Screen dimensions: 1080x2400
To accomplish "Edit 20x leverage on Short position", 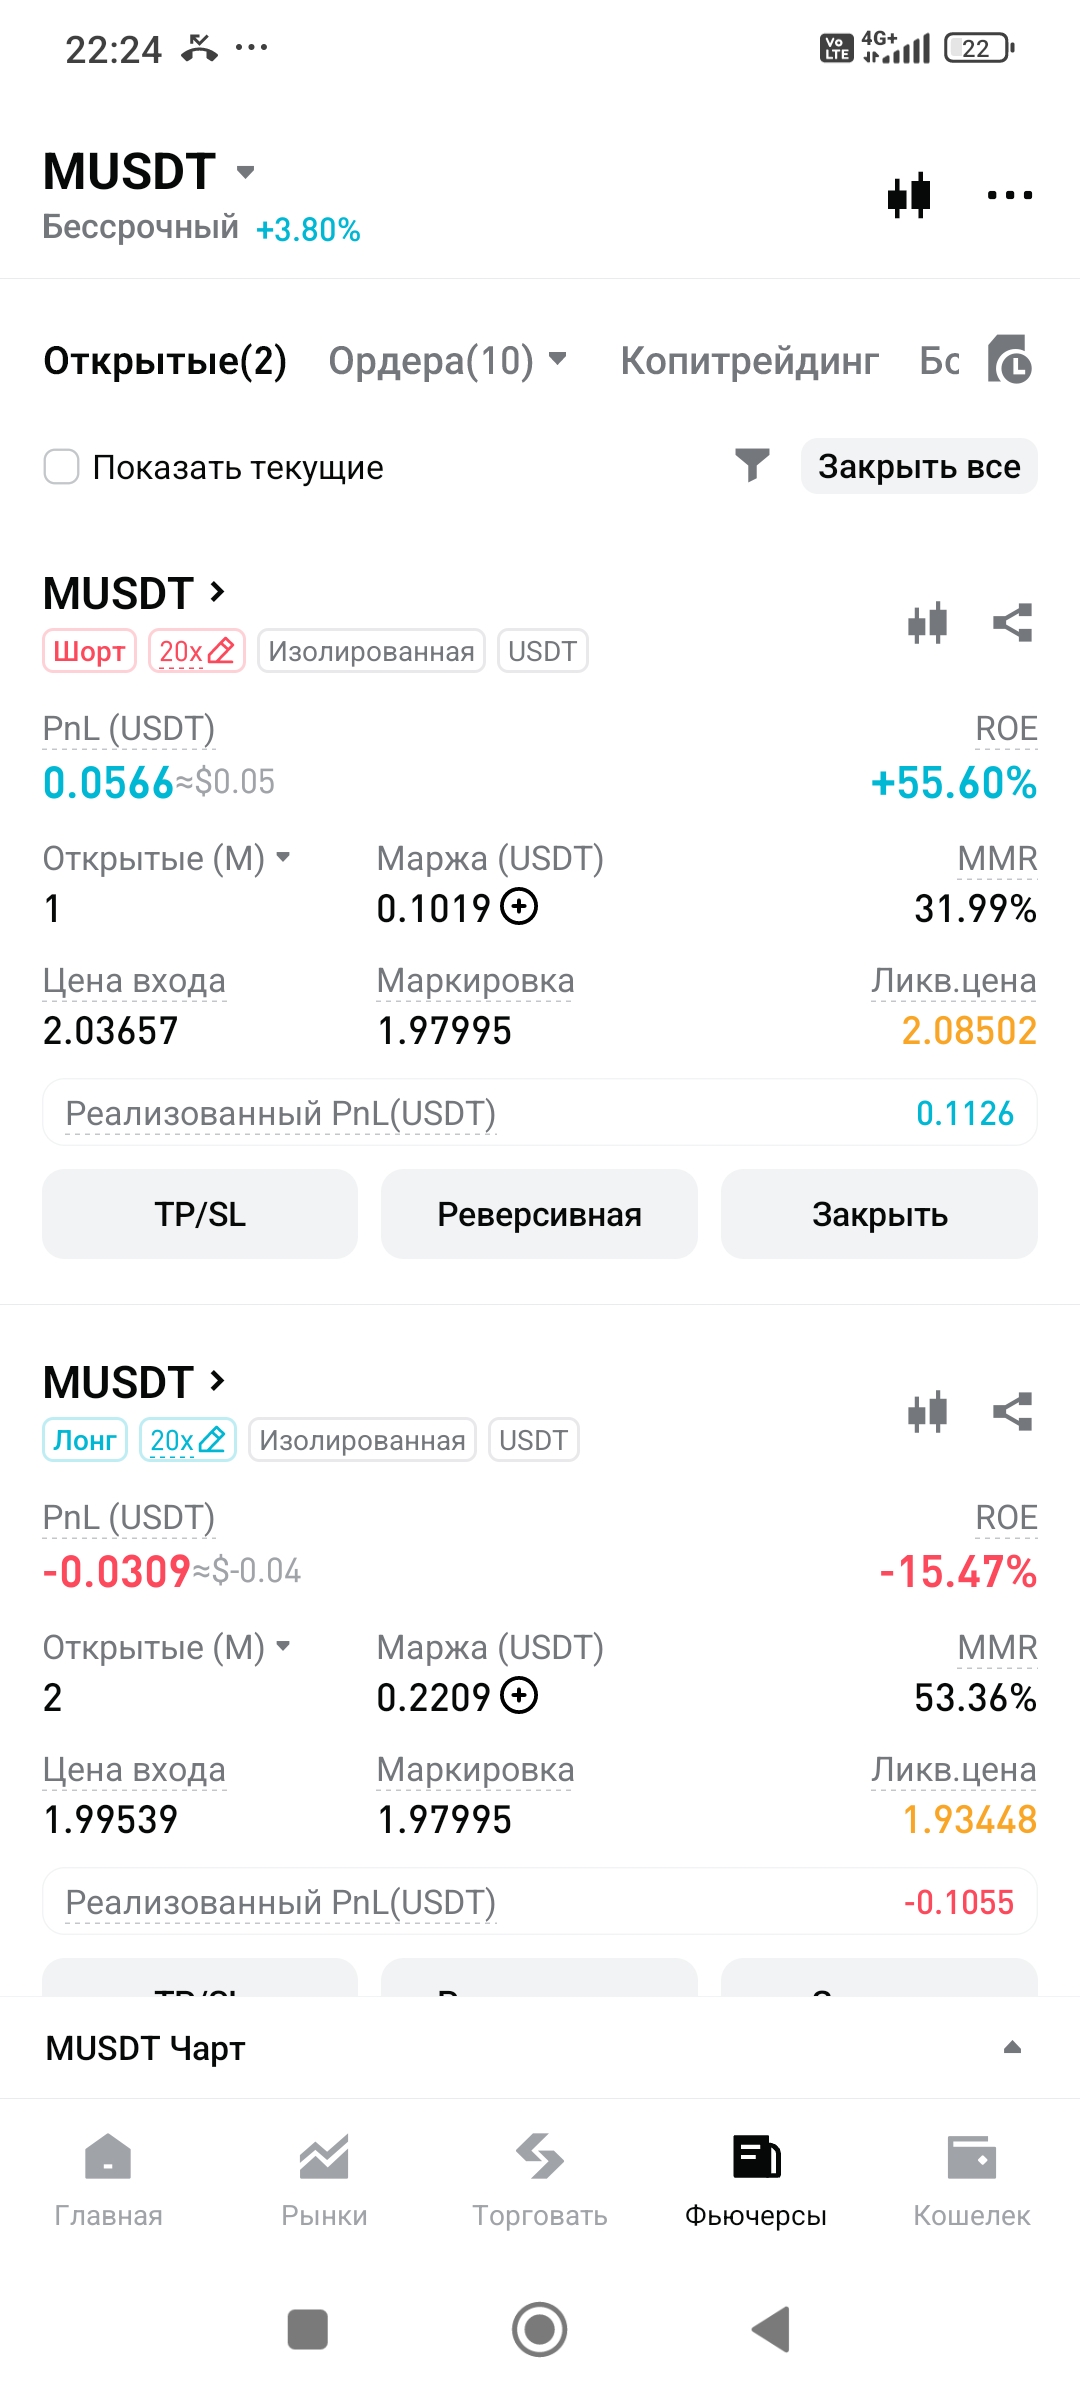I will tap(197, 651).
